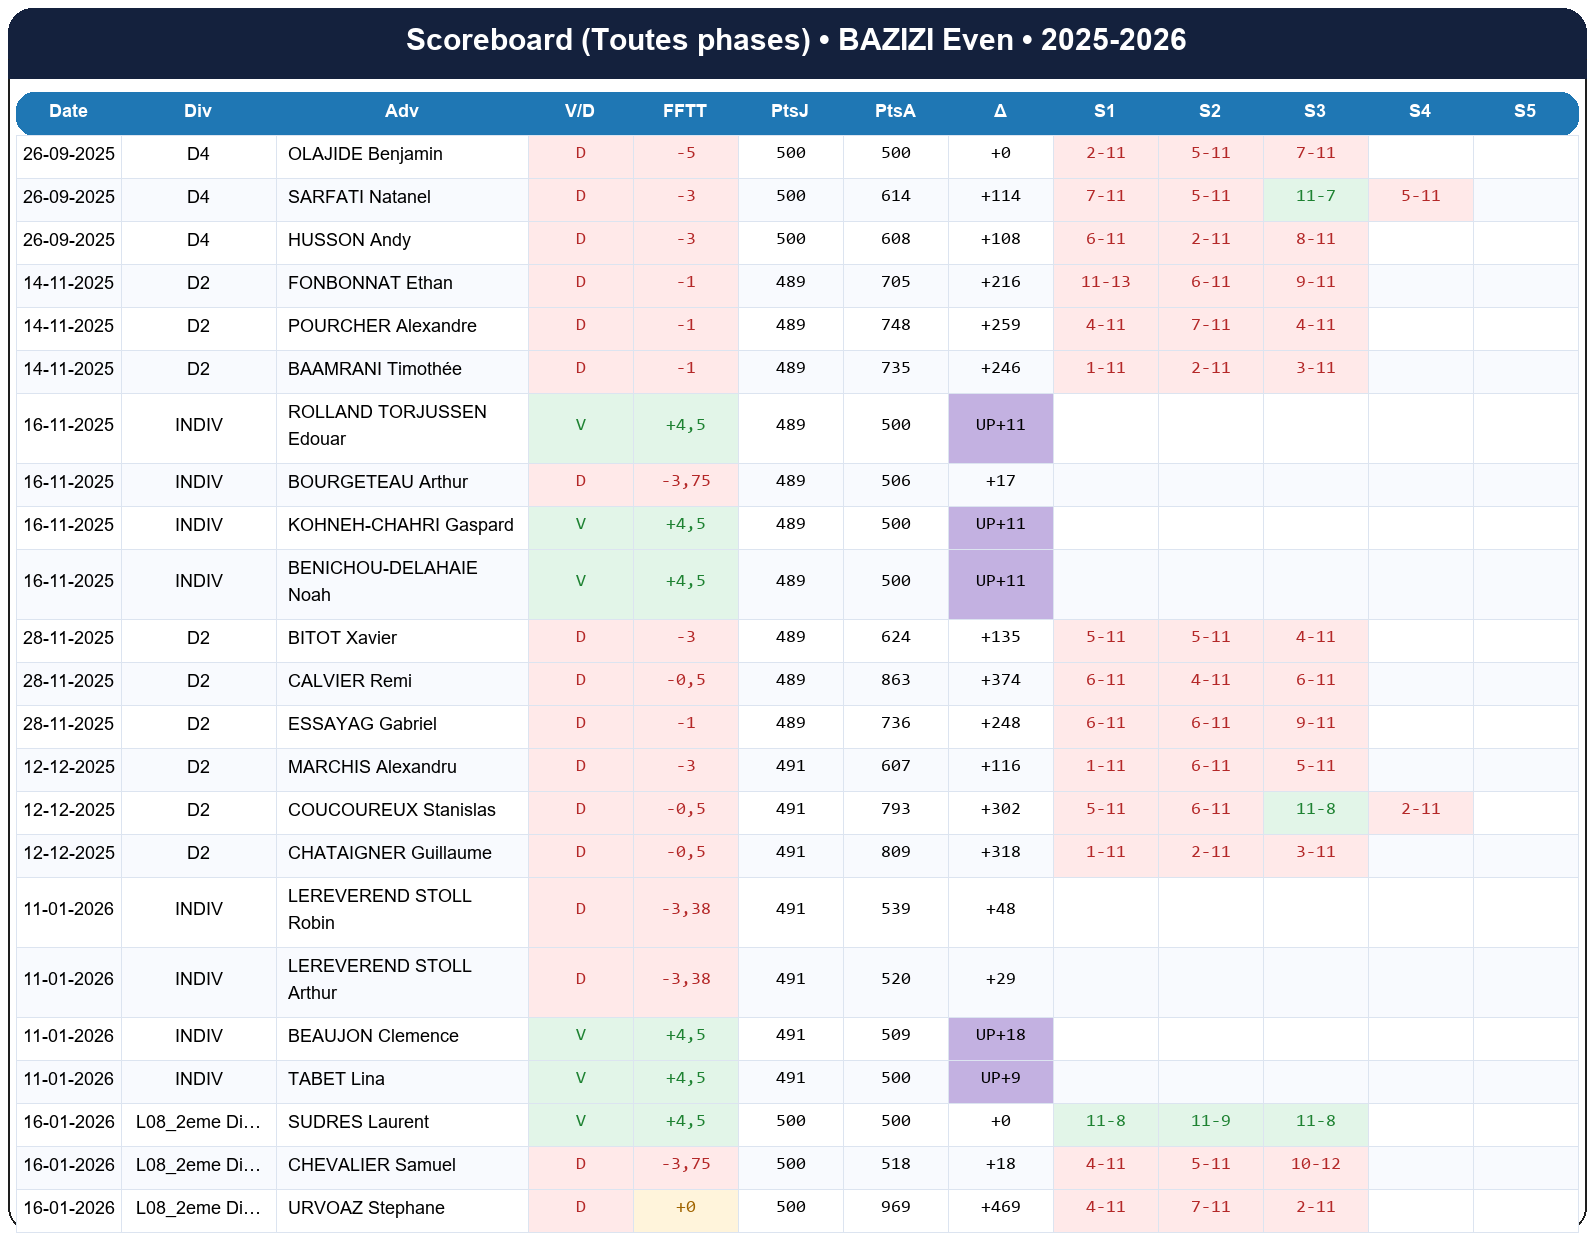The image size is (1594, 1239).
Task: Click the yellow +0 FFTT cell for URVOAZ Stephane
Action: point(685,1207)
